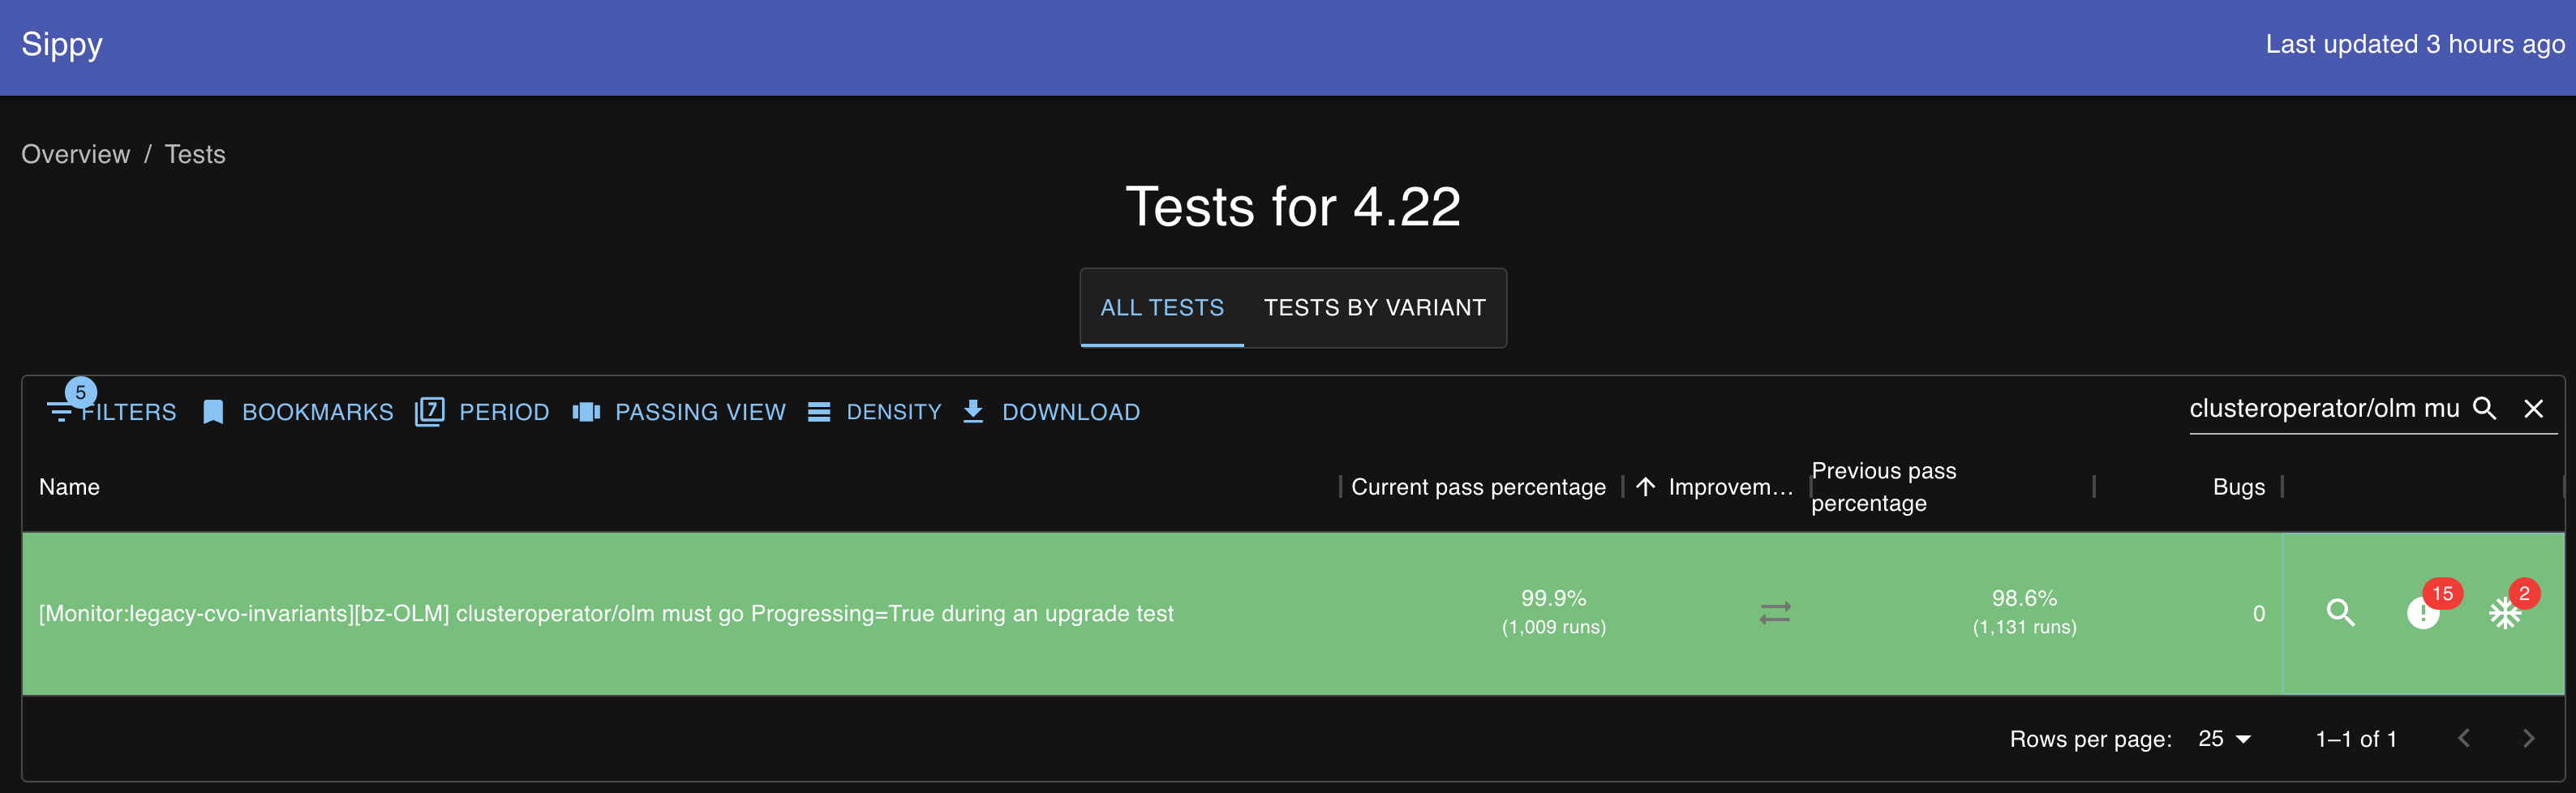This screenshot has height=793, width=2576.
Task: Open the asterisk icon with badge 2
Action: point(2504,613)
